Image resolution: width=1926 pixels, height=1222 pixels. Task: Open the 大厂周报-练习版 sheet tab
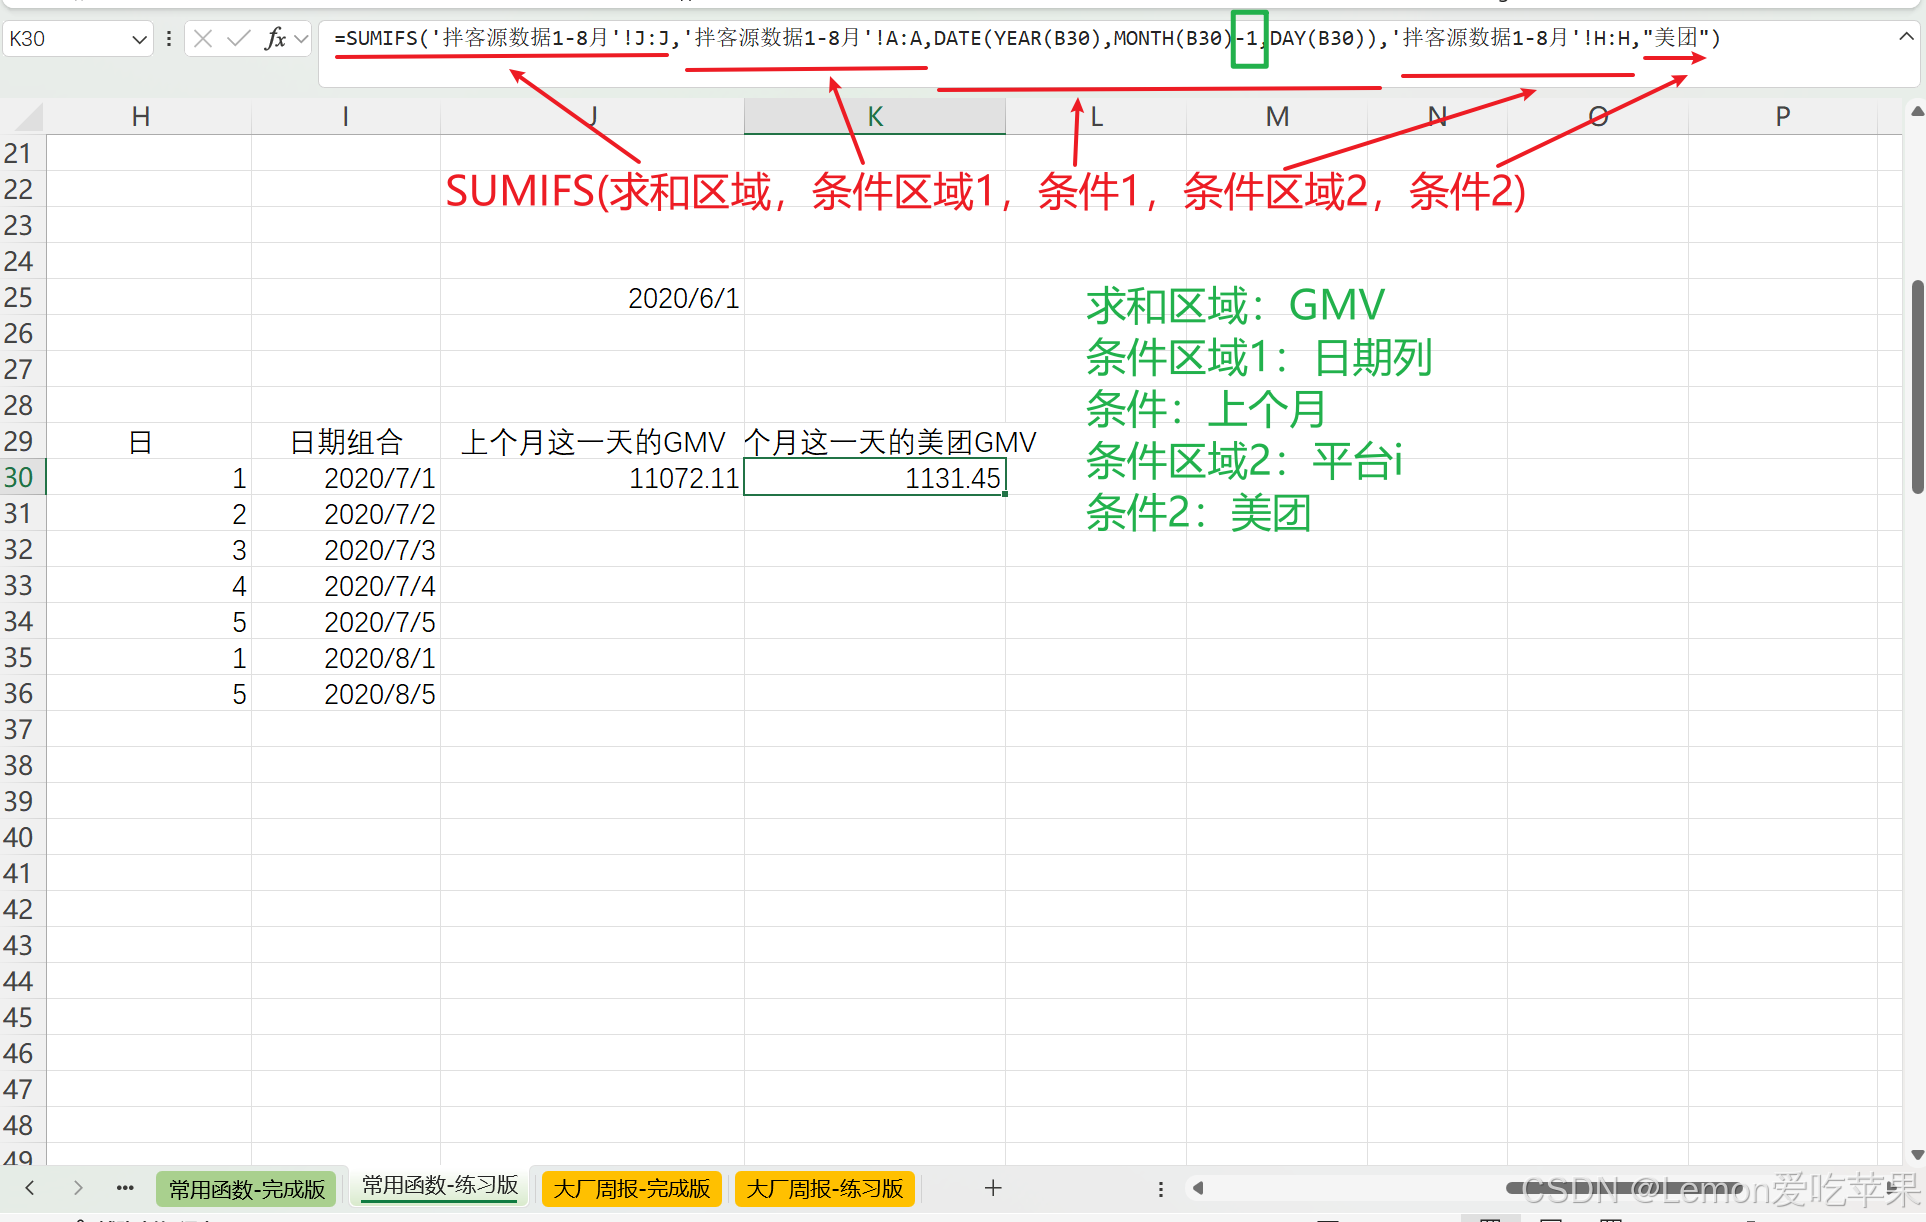pyautogui.click(x=825, y=1189)
